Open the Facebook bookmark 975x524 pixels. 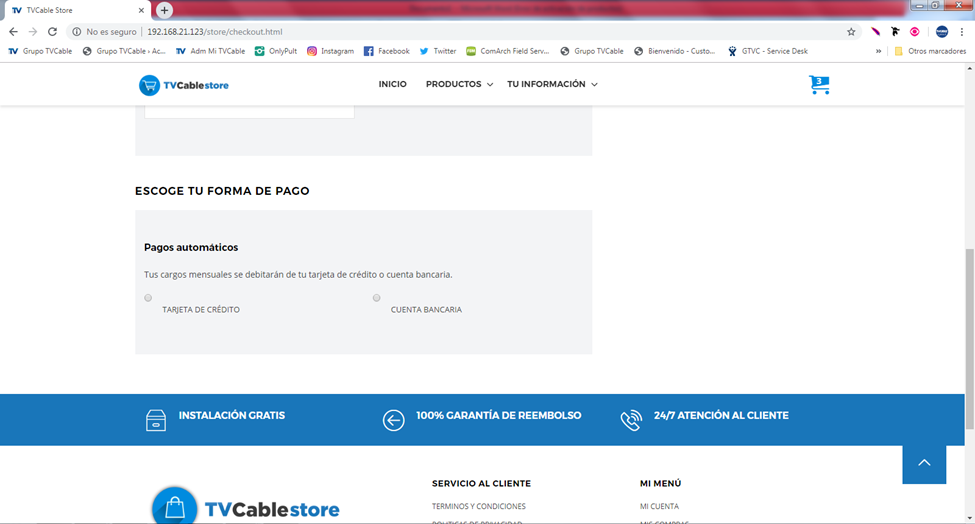(x=387, y=51)
